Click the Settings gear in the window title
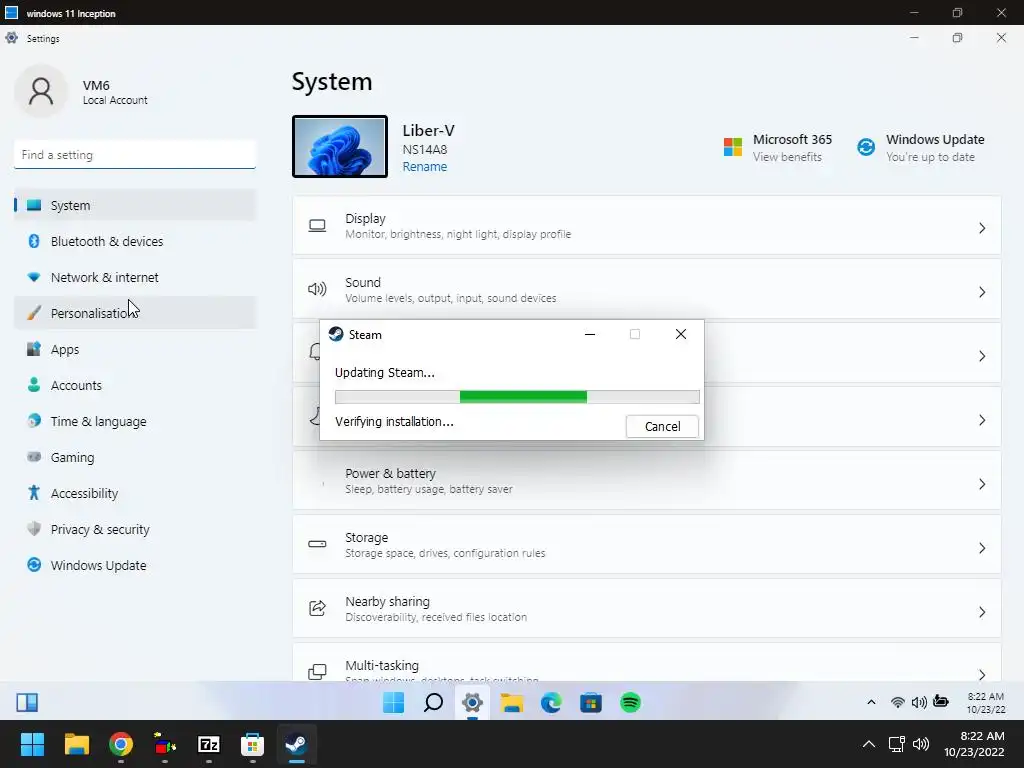The image size is (1024, 768). 12,38
